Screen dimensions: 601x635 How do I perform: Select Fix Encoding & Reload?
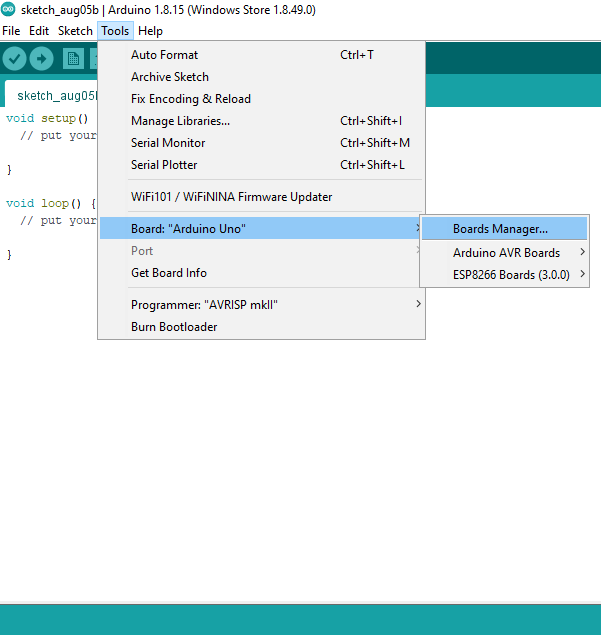point(261,99)
